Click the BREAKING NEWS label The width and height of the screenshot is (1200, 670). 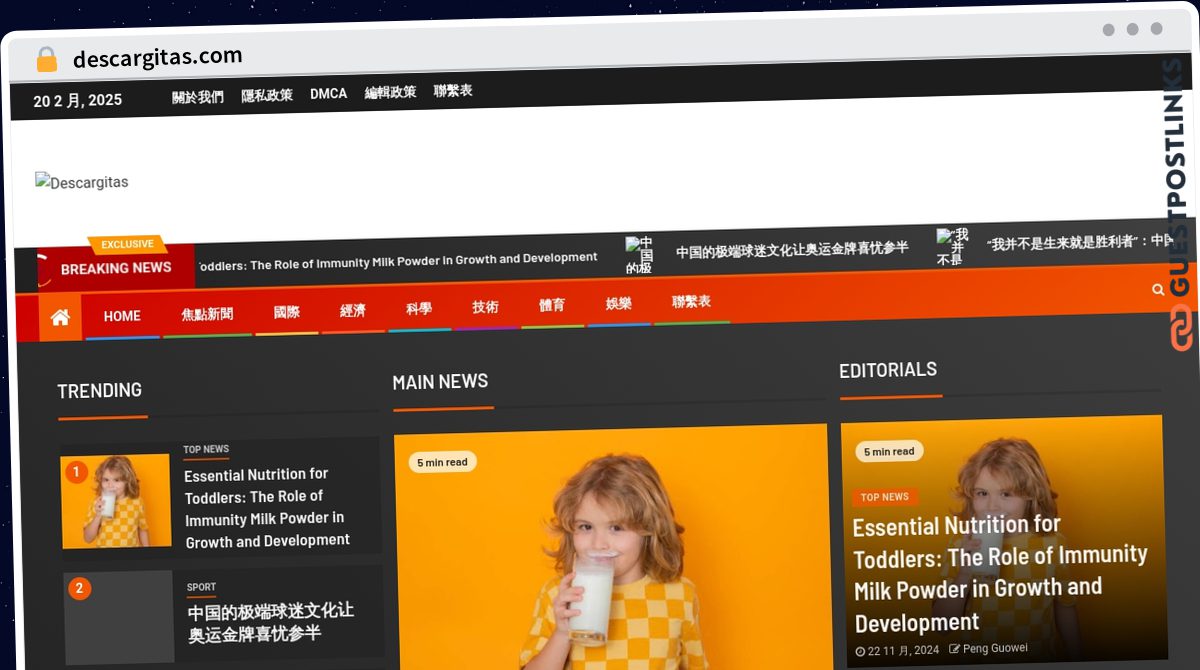116,268
